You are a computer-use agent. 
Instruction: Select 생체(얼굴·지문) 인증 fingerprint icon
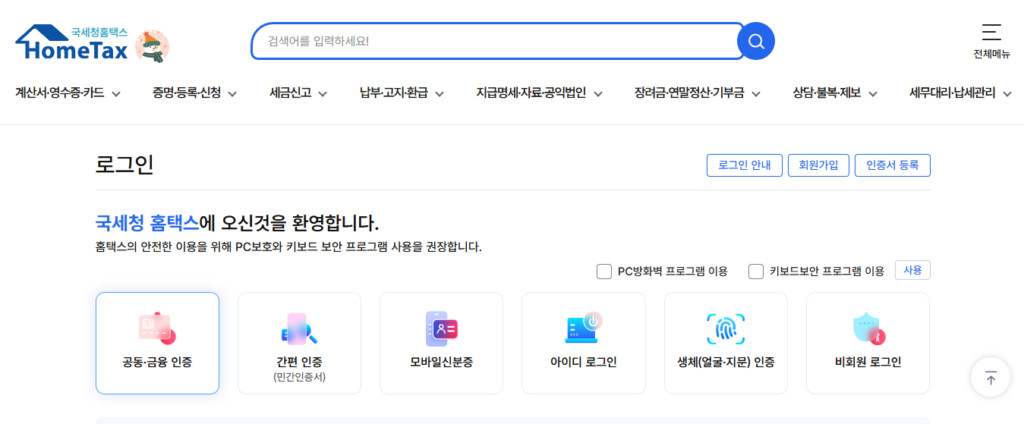[725, 329]
